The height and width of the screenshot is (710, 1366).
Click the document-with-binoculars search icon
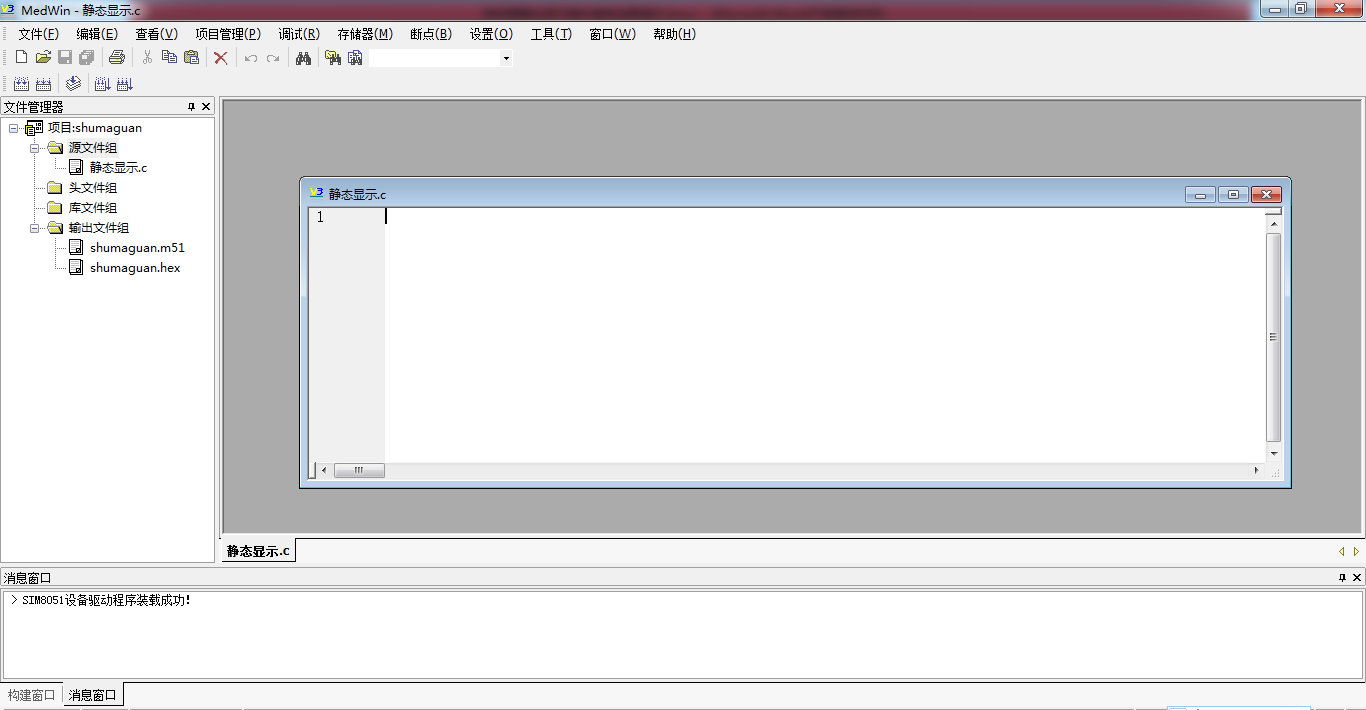pyautogui.click(x=355, y=58)
